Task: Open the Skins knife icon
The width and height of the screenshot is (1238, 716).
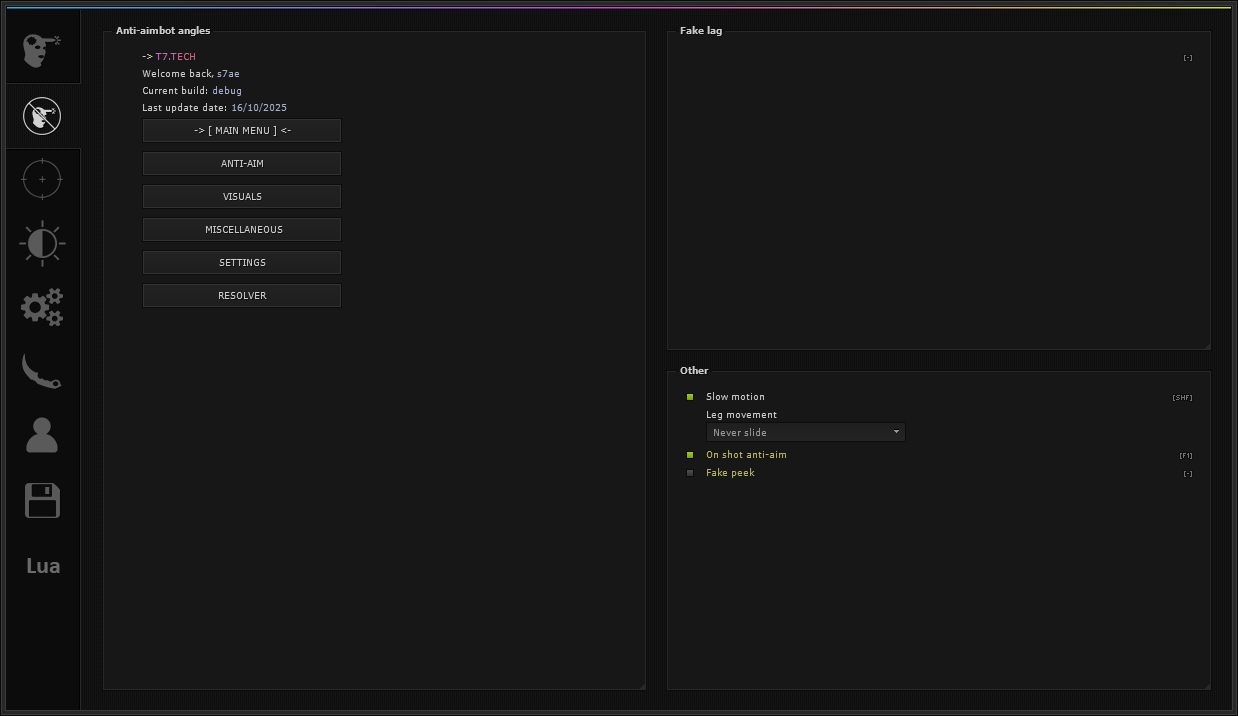Action: [42, 371]
